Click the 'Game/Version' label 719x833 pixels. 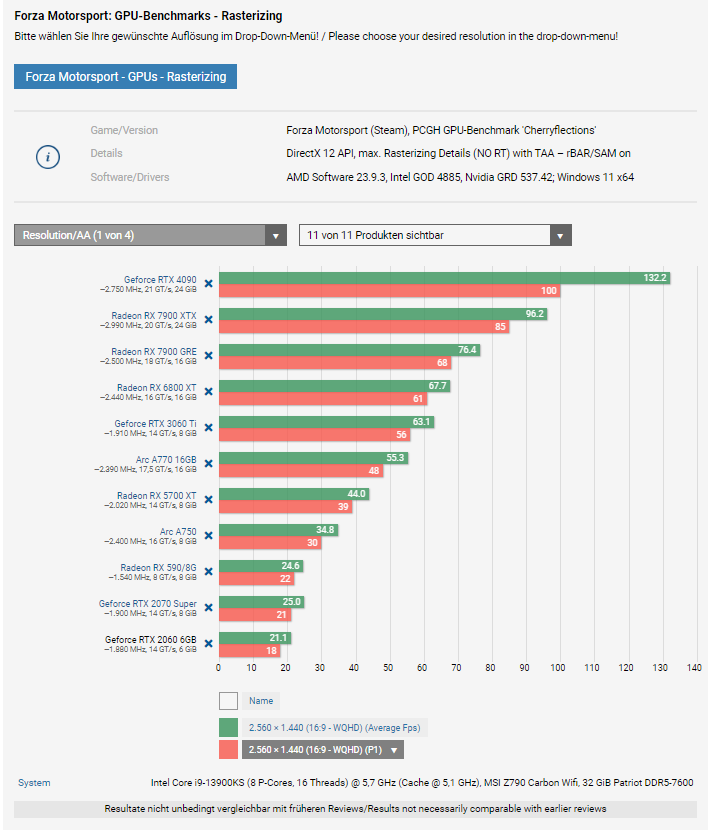tap(124, 130)
